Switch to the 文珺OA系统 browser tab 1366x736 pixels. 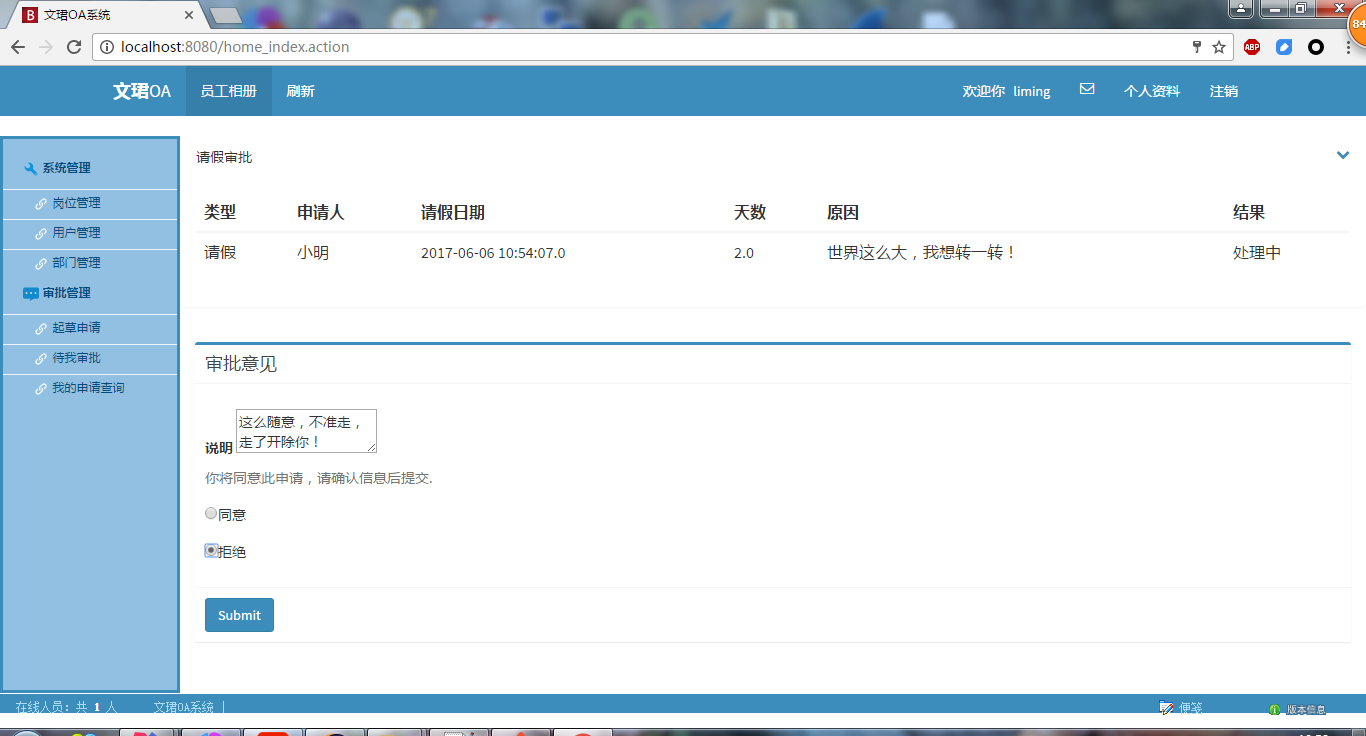(x=105, y=15)
